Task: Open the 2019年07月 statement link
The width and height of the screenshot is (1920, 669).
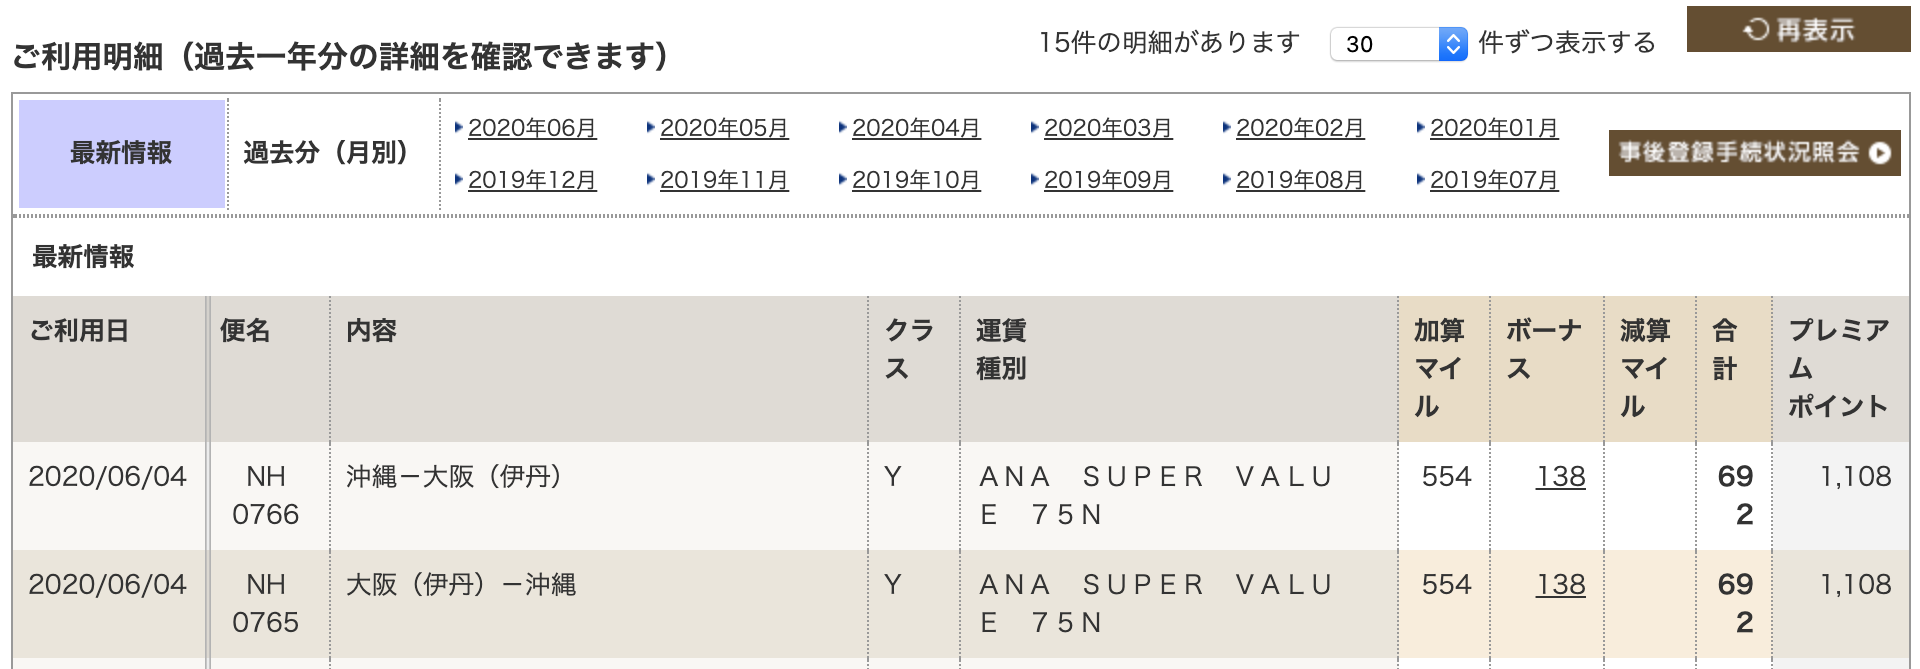Action: point(1494,180)
